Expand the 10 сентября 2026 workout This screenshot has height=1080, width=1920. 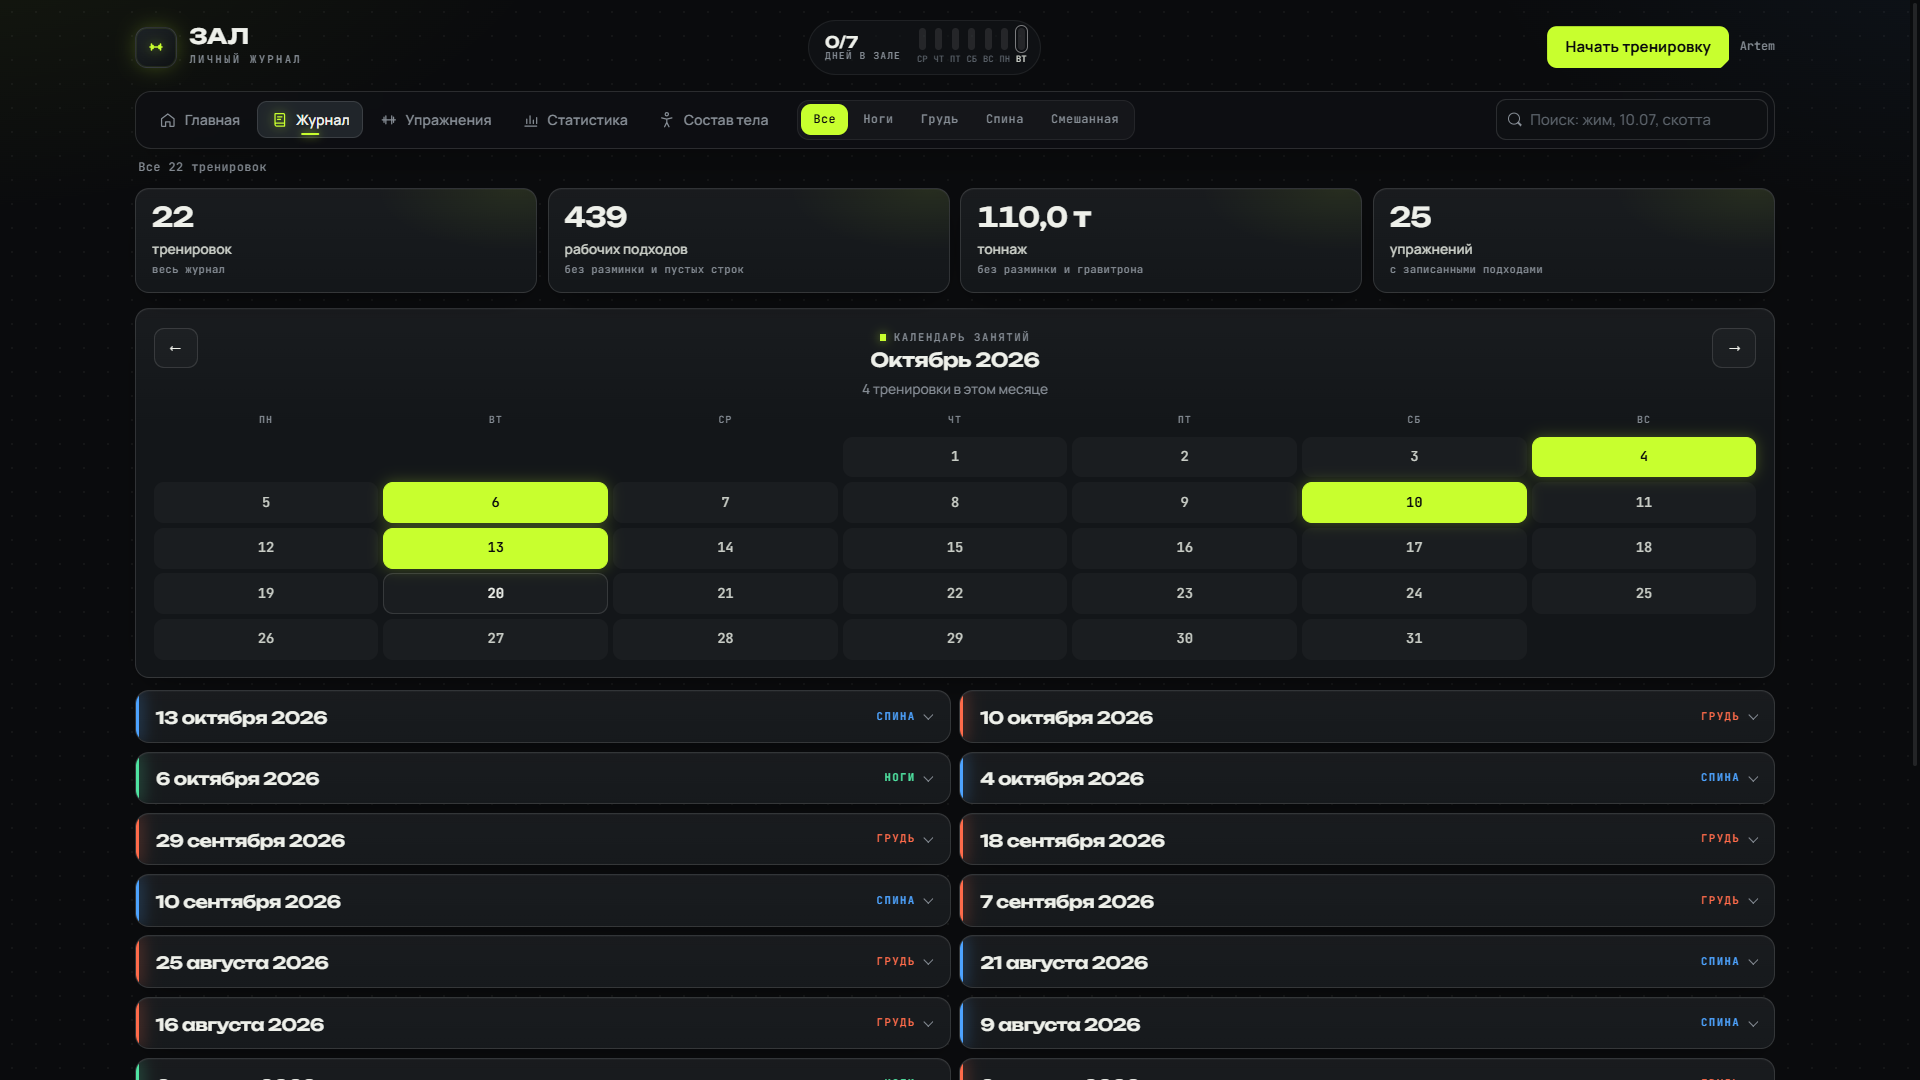pyautogui.click(x=543, y=901)
